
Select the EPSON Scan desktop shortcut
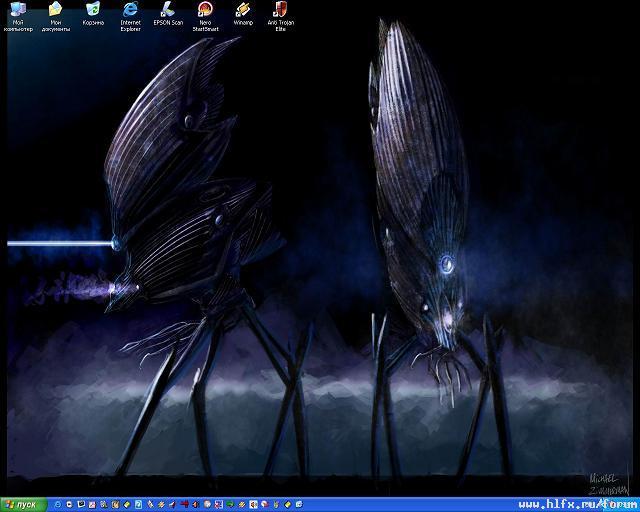click(x=168, y=14)
